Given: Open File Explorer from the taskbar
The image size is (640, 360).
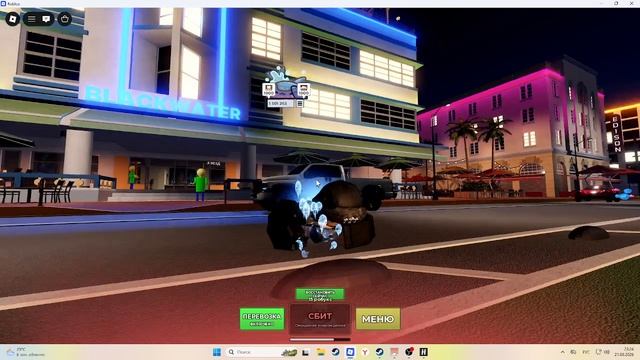Looking at the screenshot, I should (320, 352).
